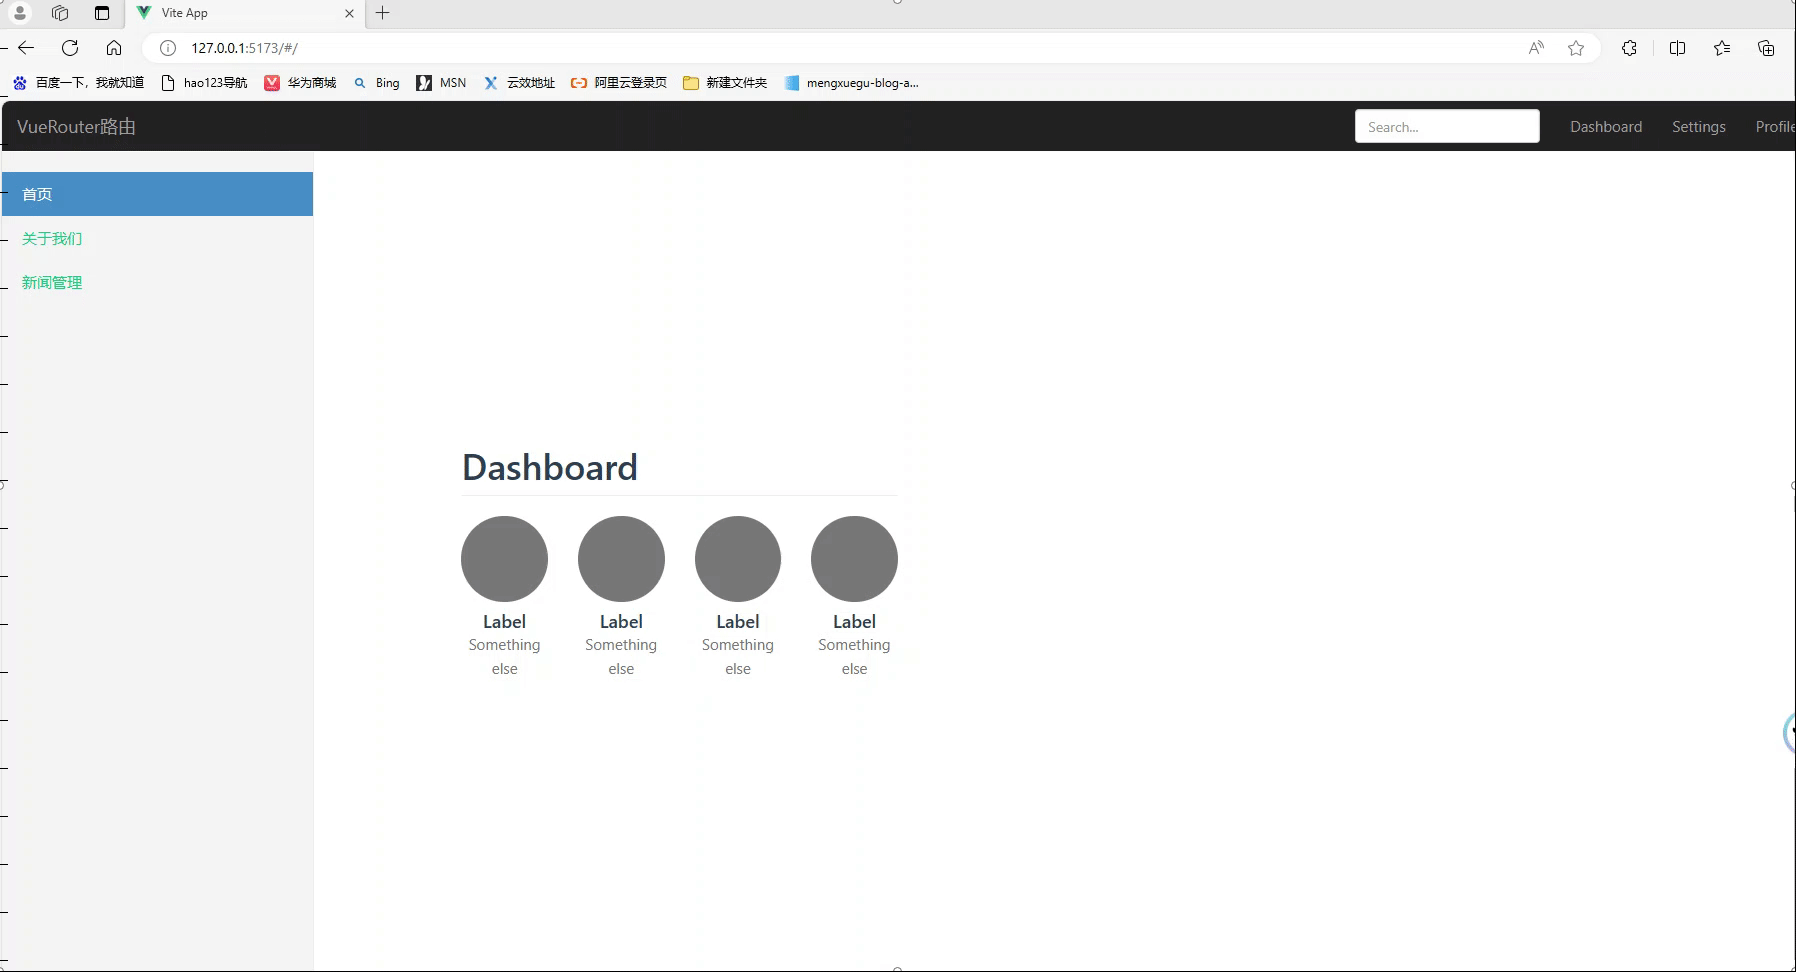Open the tab actions menu

[101, 13]
